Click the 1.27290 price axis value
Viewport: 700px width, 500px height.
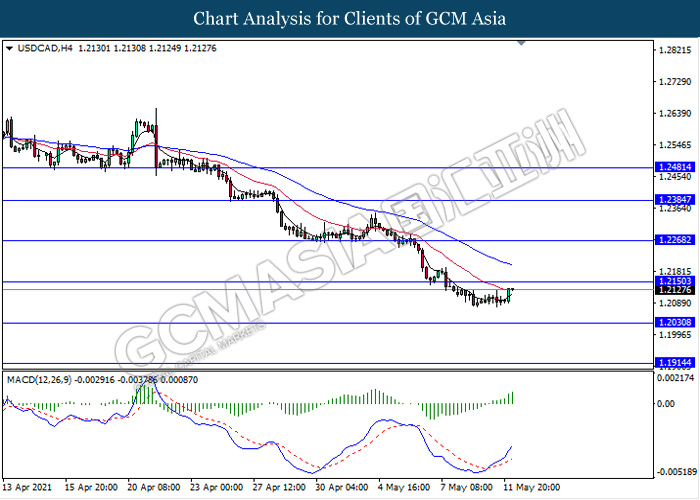tap(675, 82)
